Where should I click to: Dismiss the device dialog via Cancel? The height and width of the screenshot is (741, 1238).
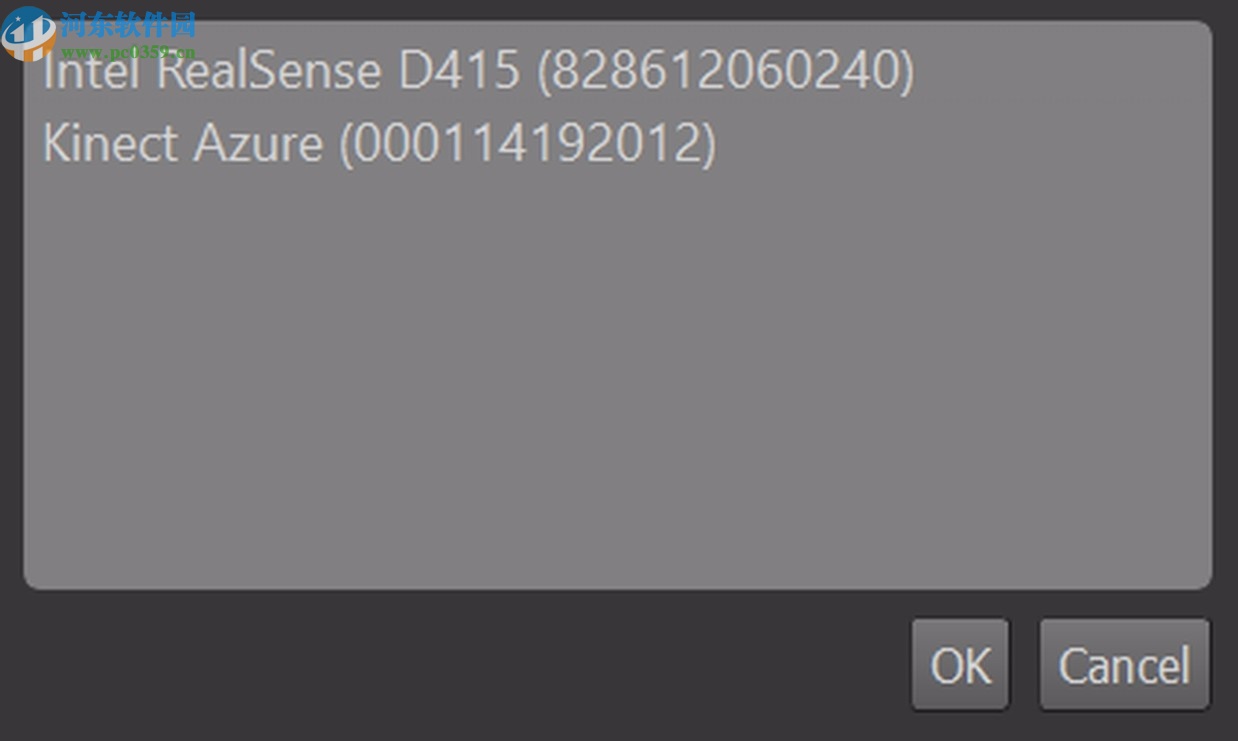pyautogui.click(x=1124, y=665)
